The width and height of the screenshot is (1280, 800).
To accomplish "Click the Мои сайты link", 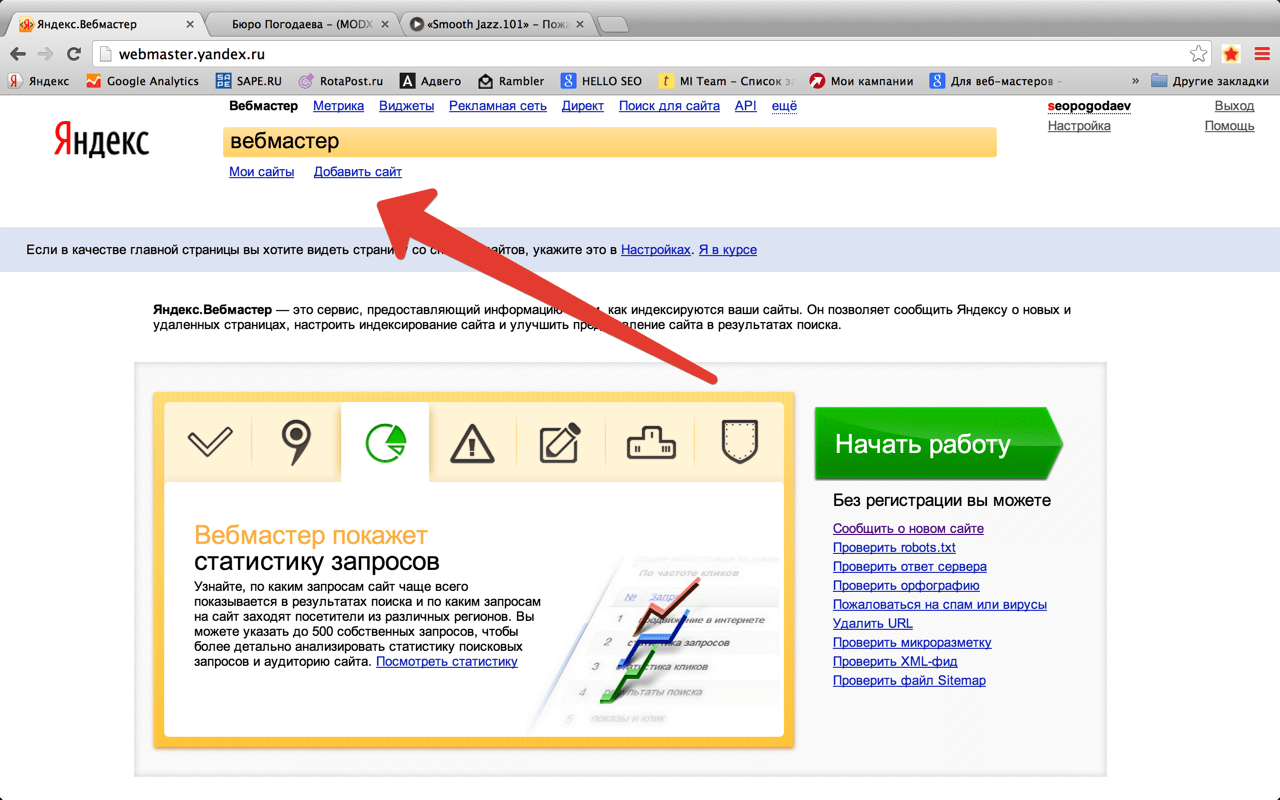I will [261, 172].
